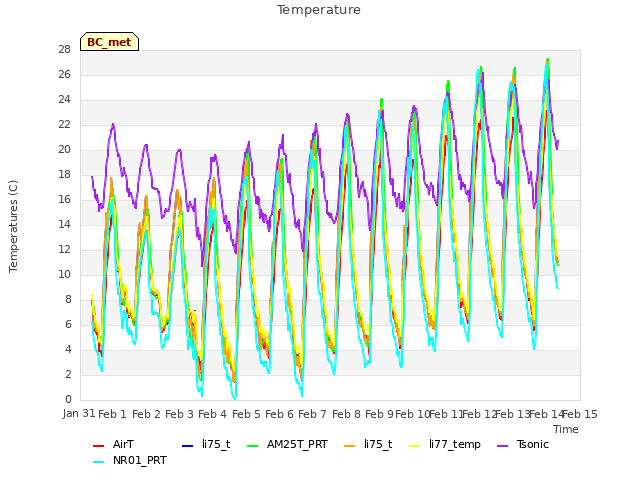
Task: Click the cyan NR01_PRT legend swatch
Action: click(98, 462)
